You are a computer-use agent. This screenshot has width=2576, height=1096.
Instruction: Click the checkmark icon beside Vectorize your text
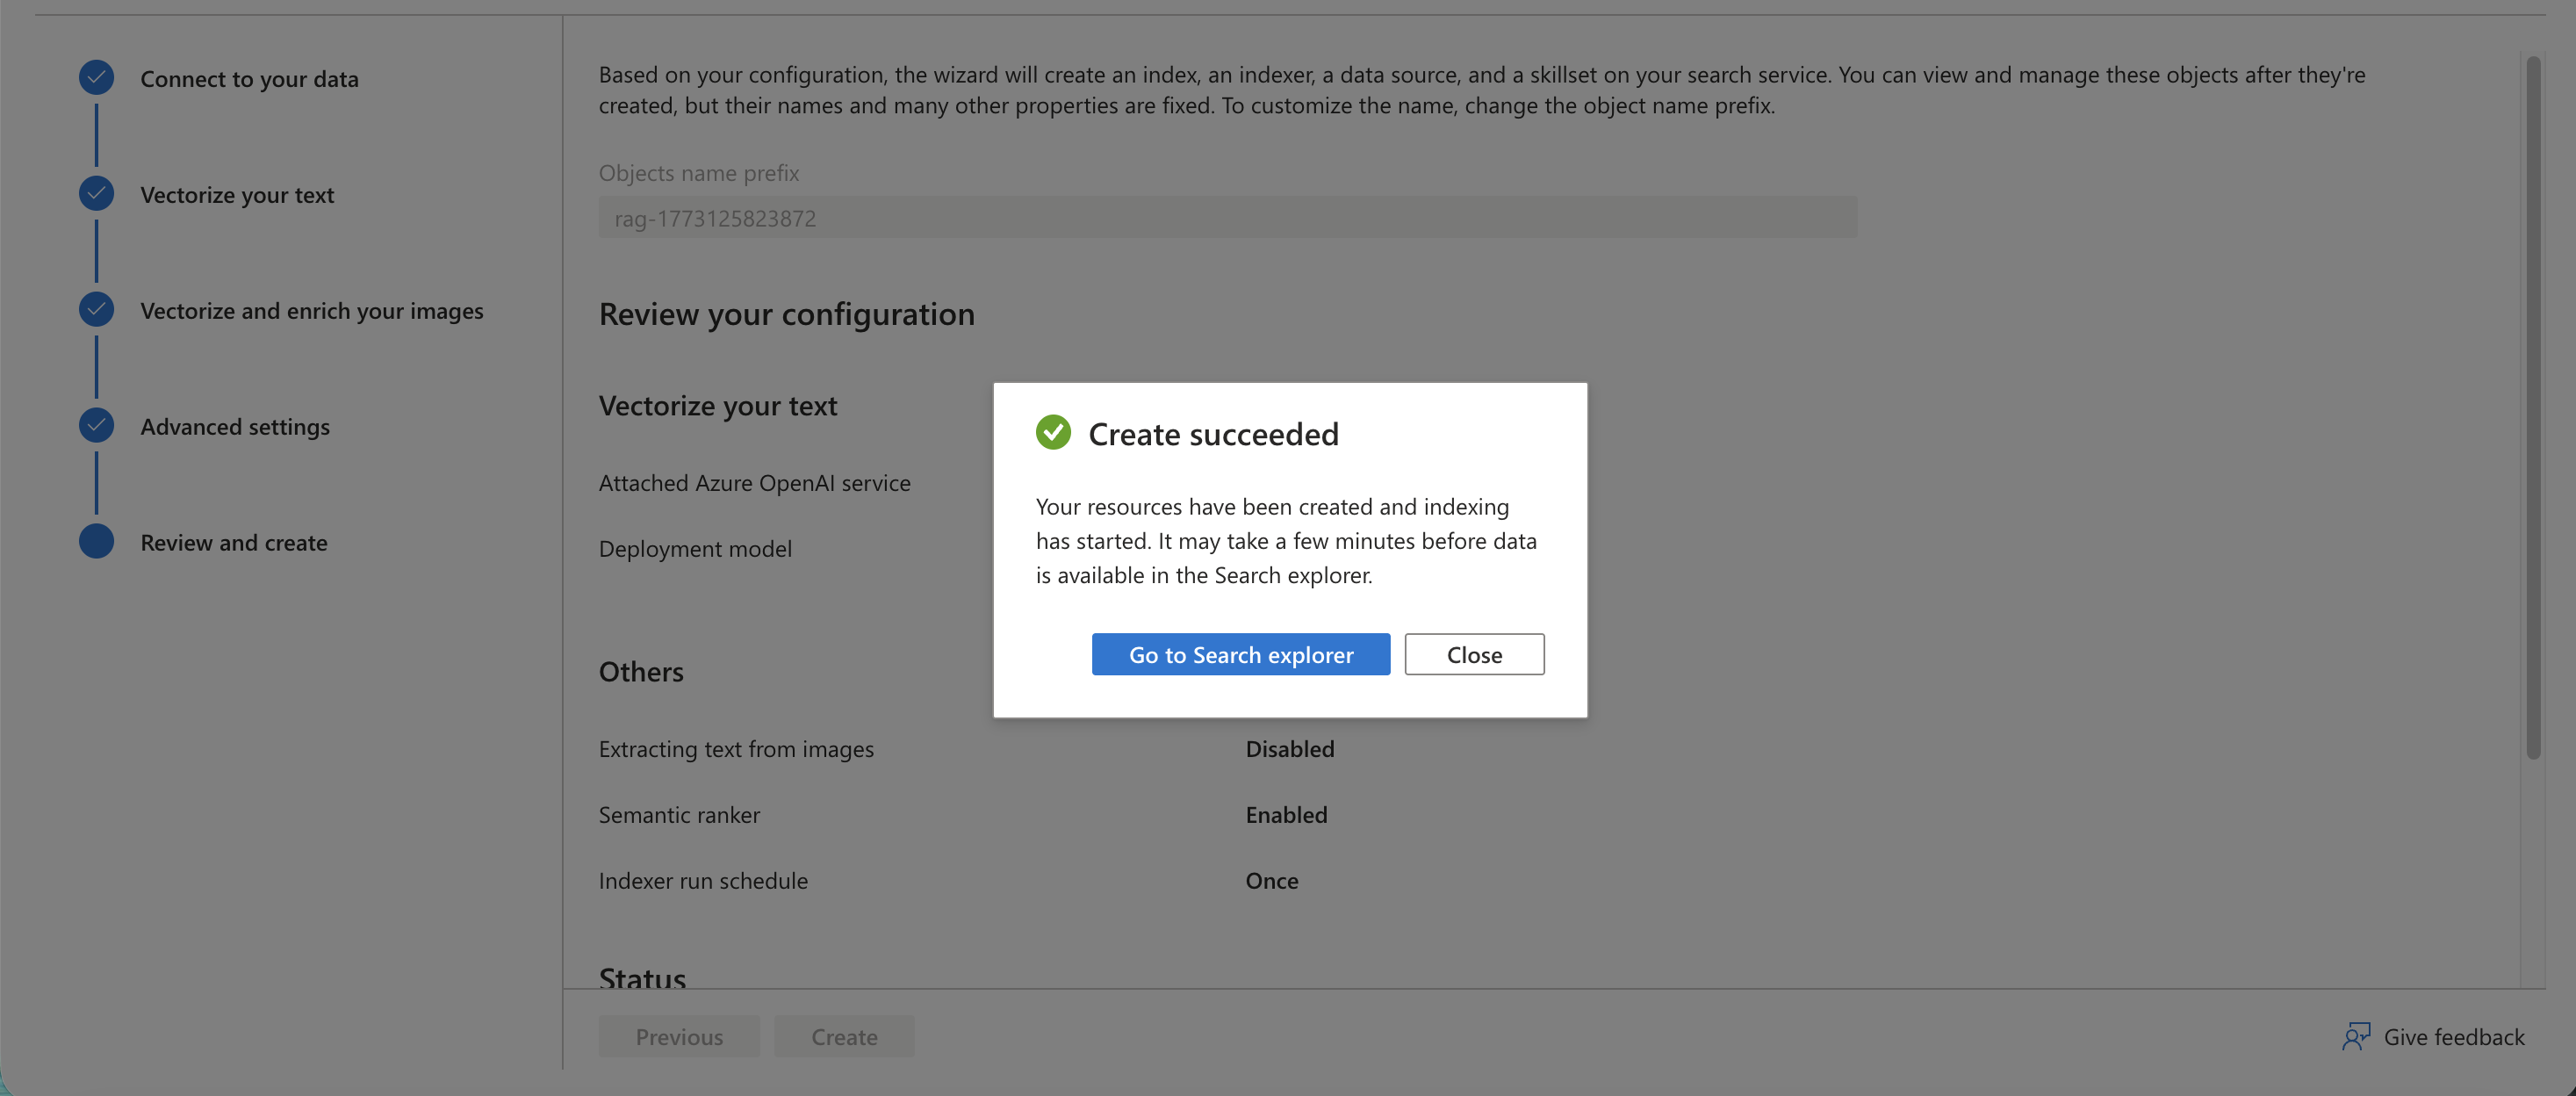click(95, 192)
